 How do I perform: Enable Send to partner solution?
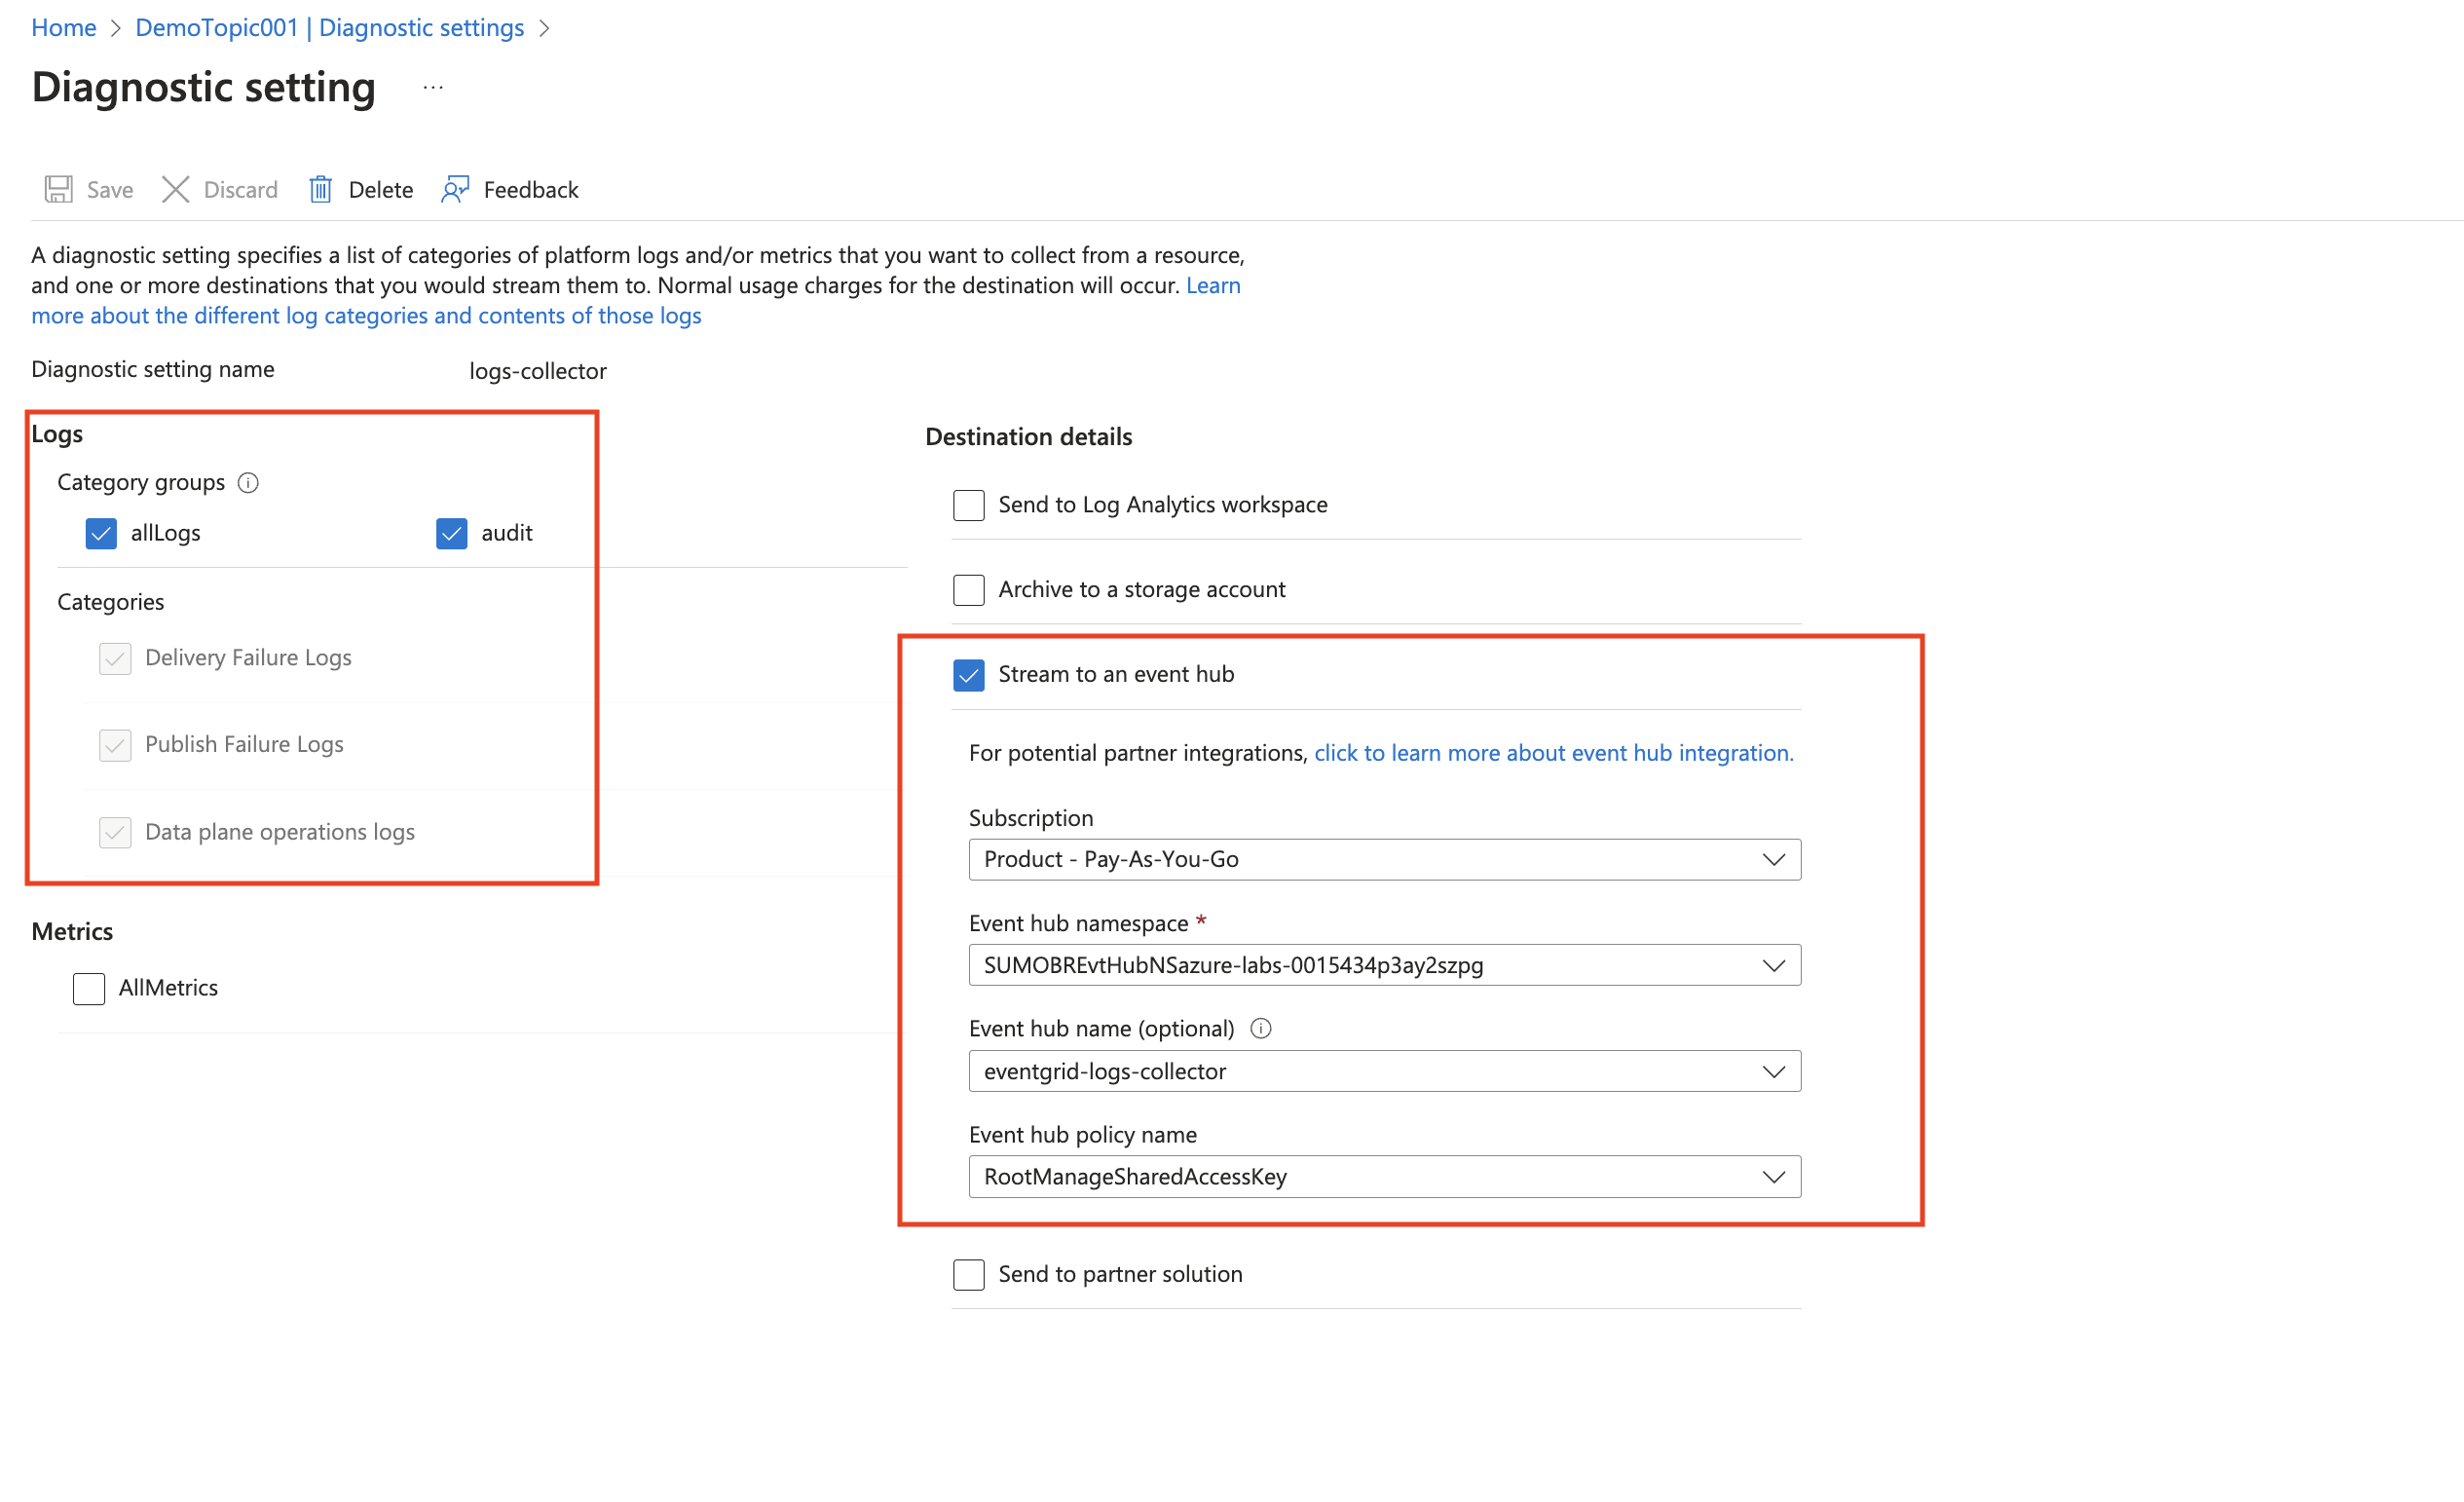pyautogui.click(x=968, y=1274)
